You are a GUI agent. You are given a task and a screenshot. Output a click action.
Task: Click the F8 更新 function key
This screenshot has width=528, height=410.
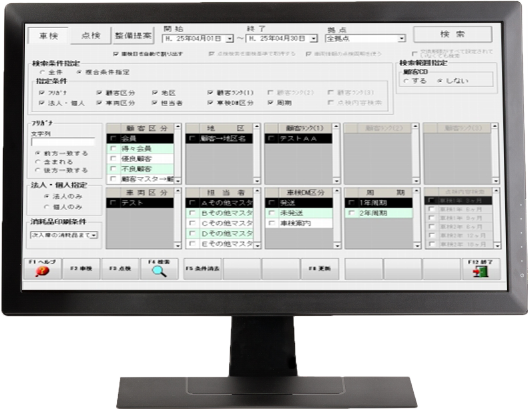coord(319,269)
